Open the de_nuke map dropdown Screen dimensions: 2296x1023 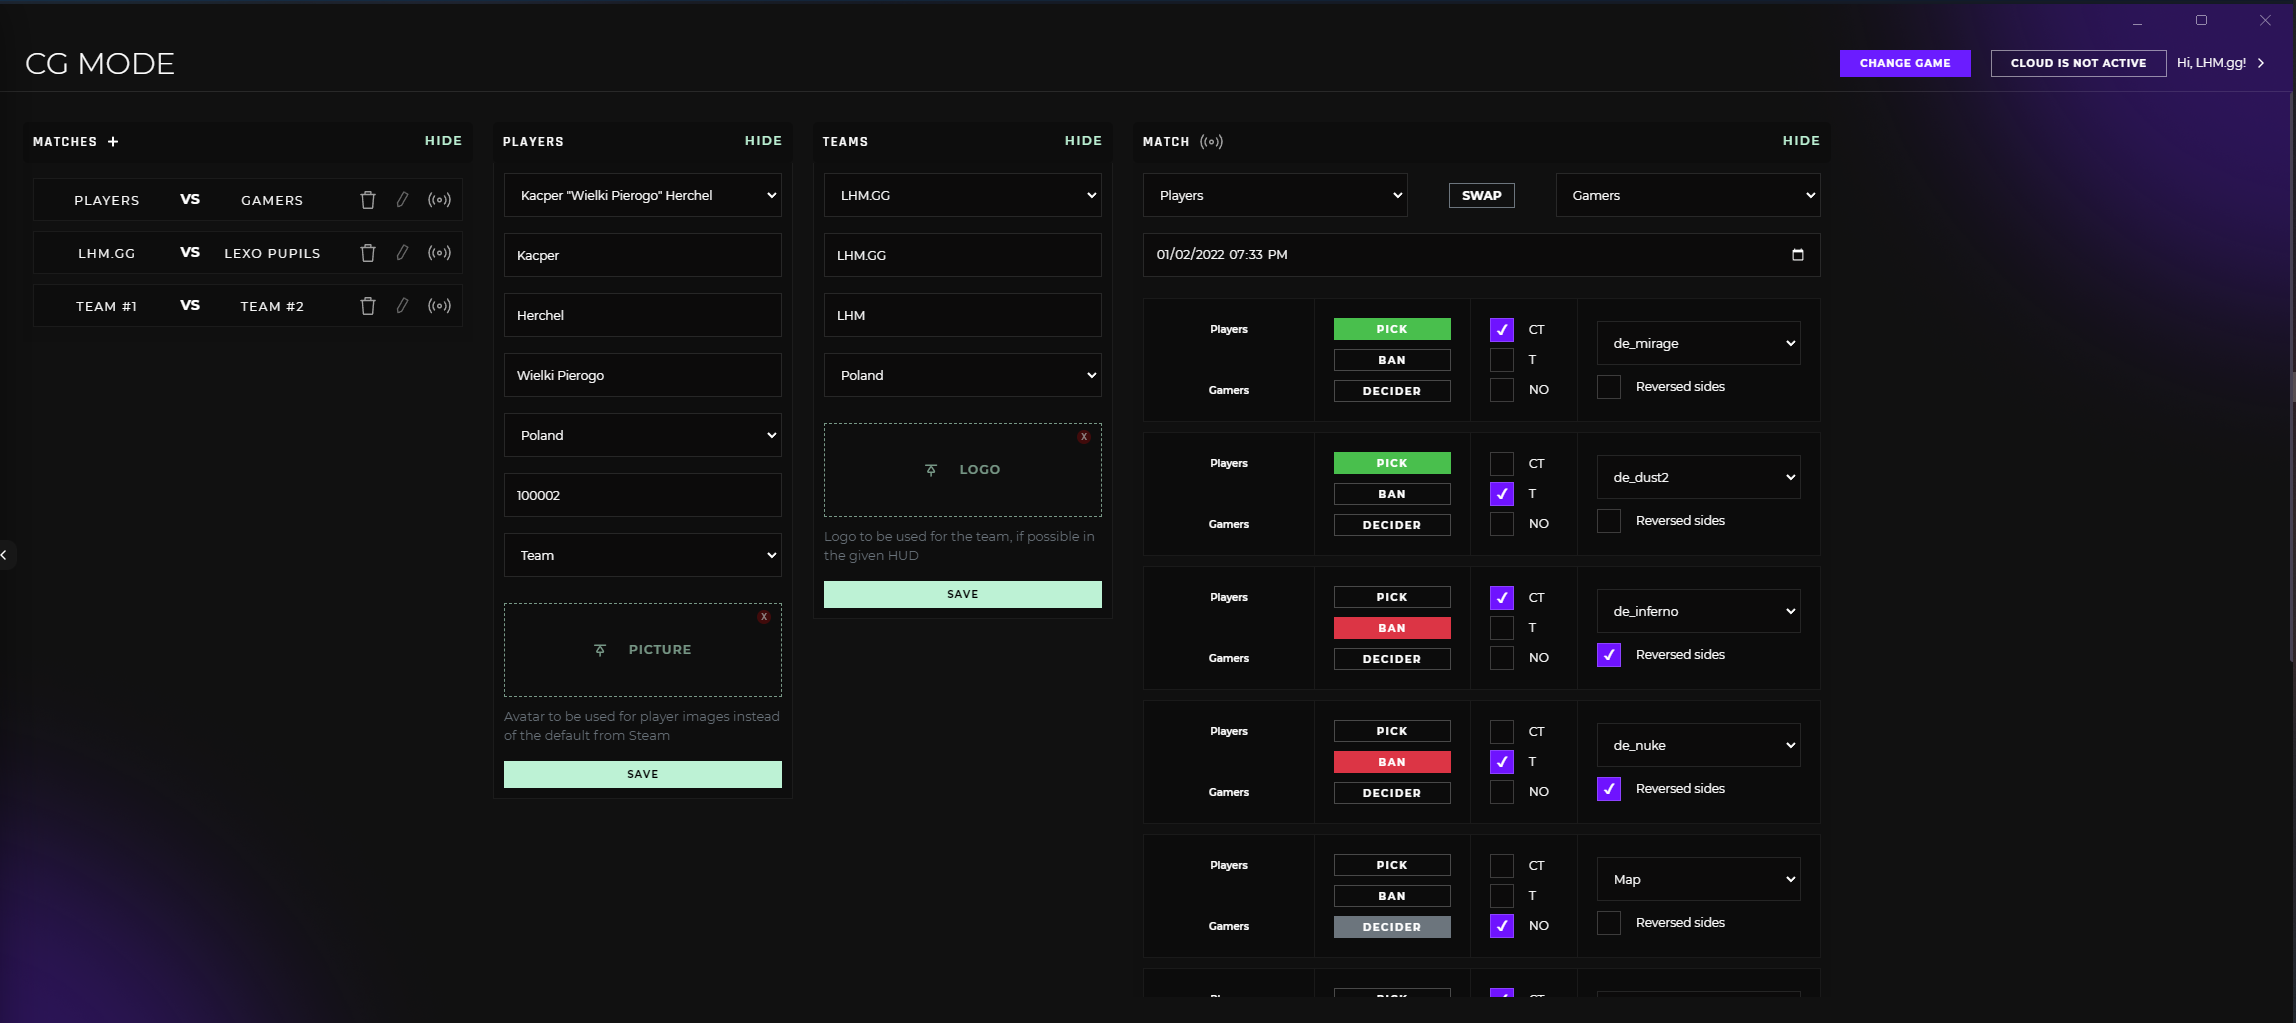1699,745
